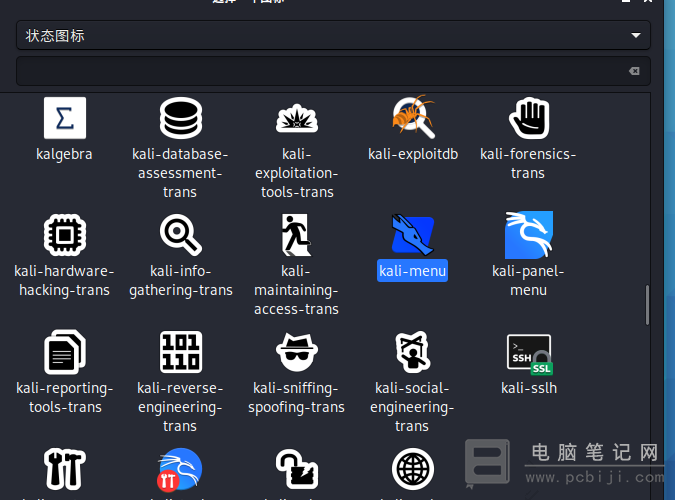Select the kali-sslh SSH SSL icon
The image size is (675, 500).
[530, 354]
